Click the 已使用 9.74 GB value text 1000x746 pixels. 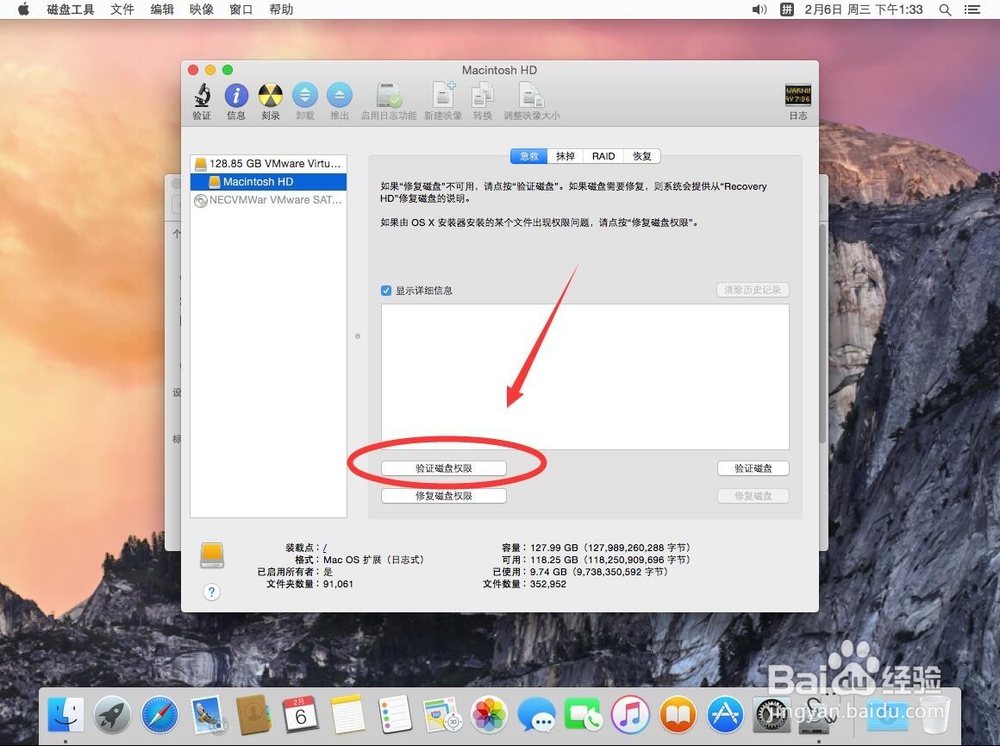click(599, 572)
